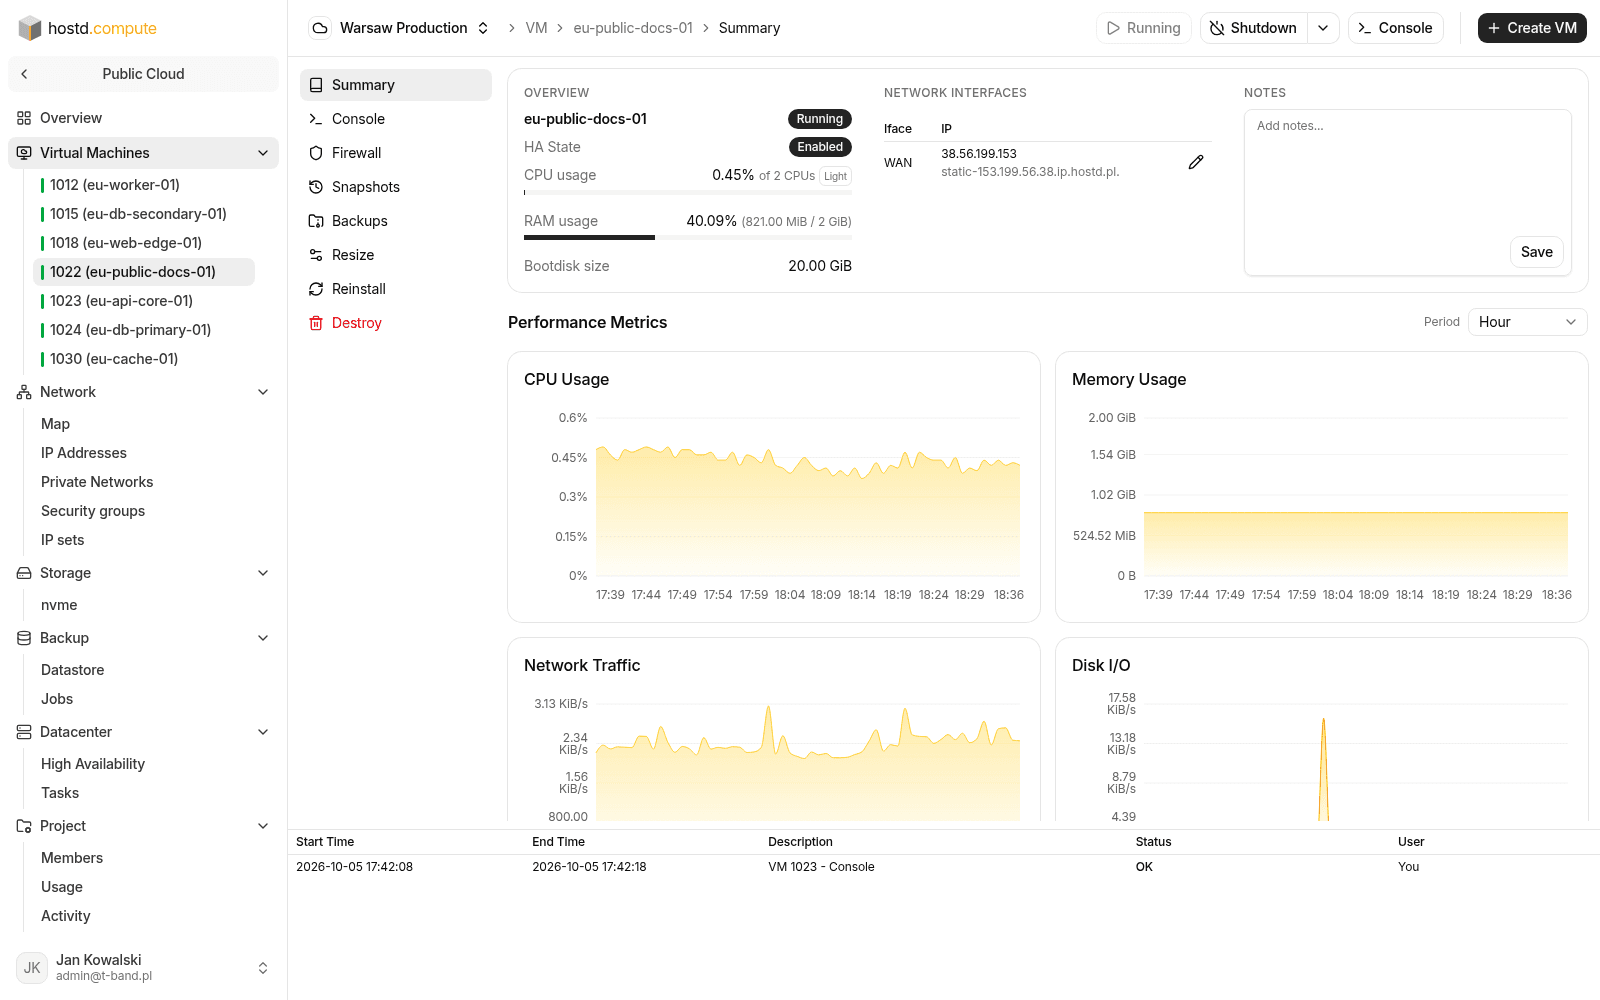Open the Resize option
The image size is (1600, 1000).
click(x=395, y=255)
